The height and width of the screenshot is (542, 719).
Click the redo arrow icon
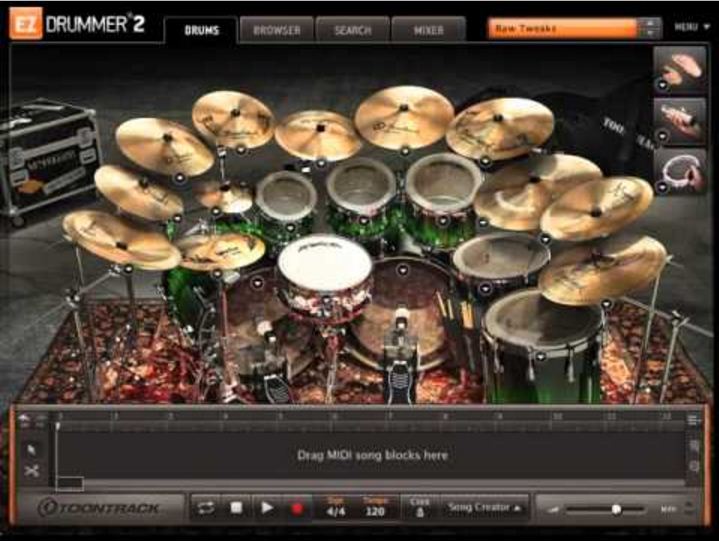[41, 419]
